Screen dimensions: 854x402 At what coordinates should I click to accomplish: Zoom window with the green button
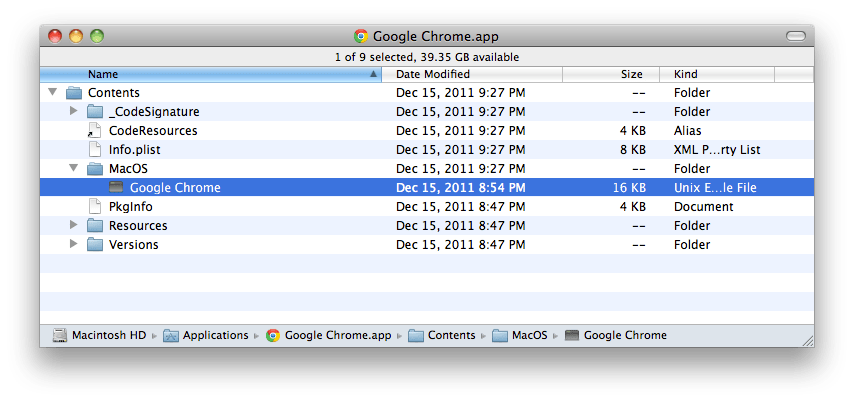(97, 36)
